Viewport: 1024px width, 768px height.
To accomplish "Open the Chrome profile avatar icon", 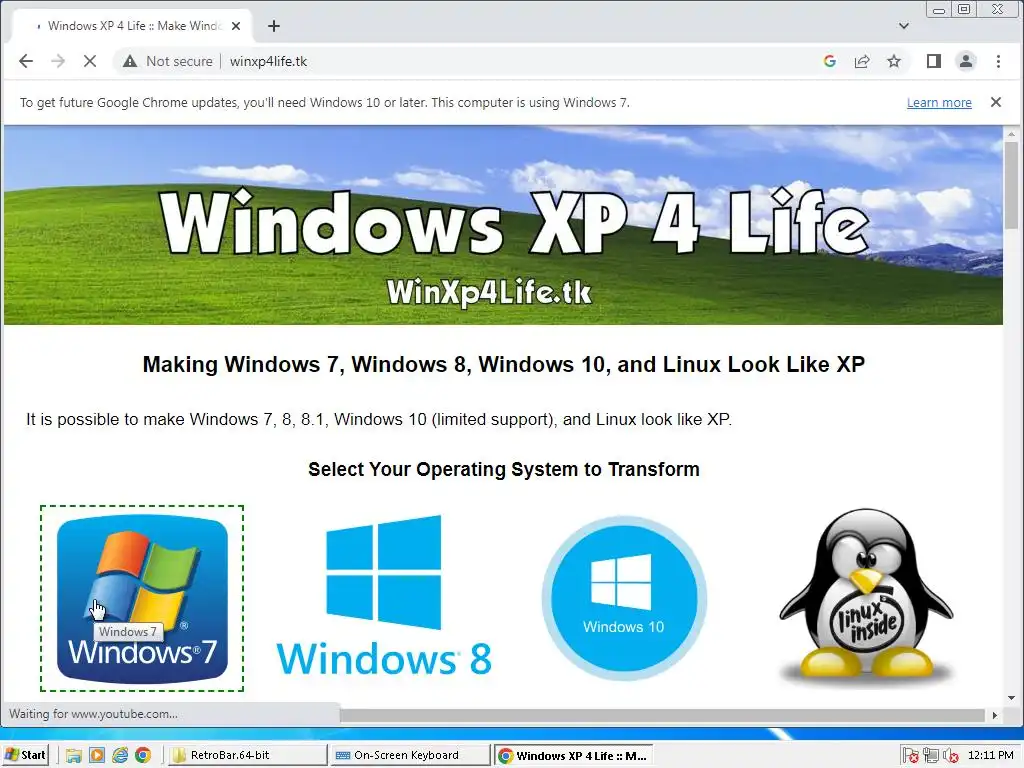I will pos(965,61).
